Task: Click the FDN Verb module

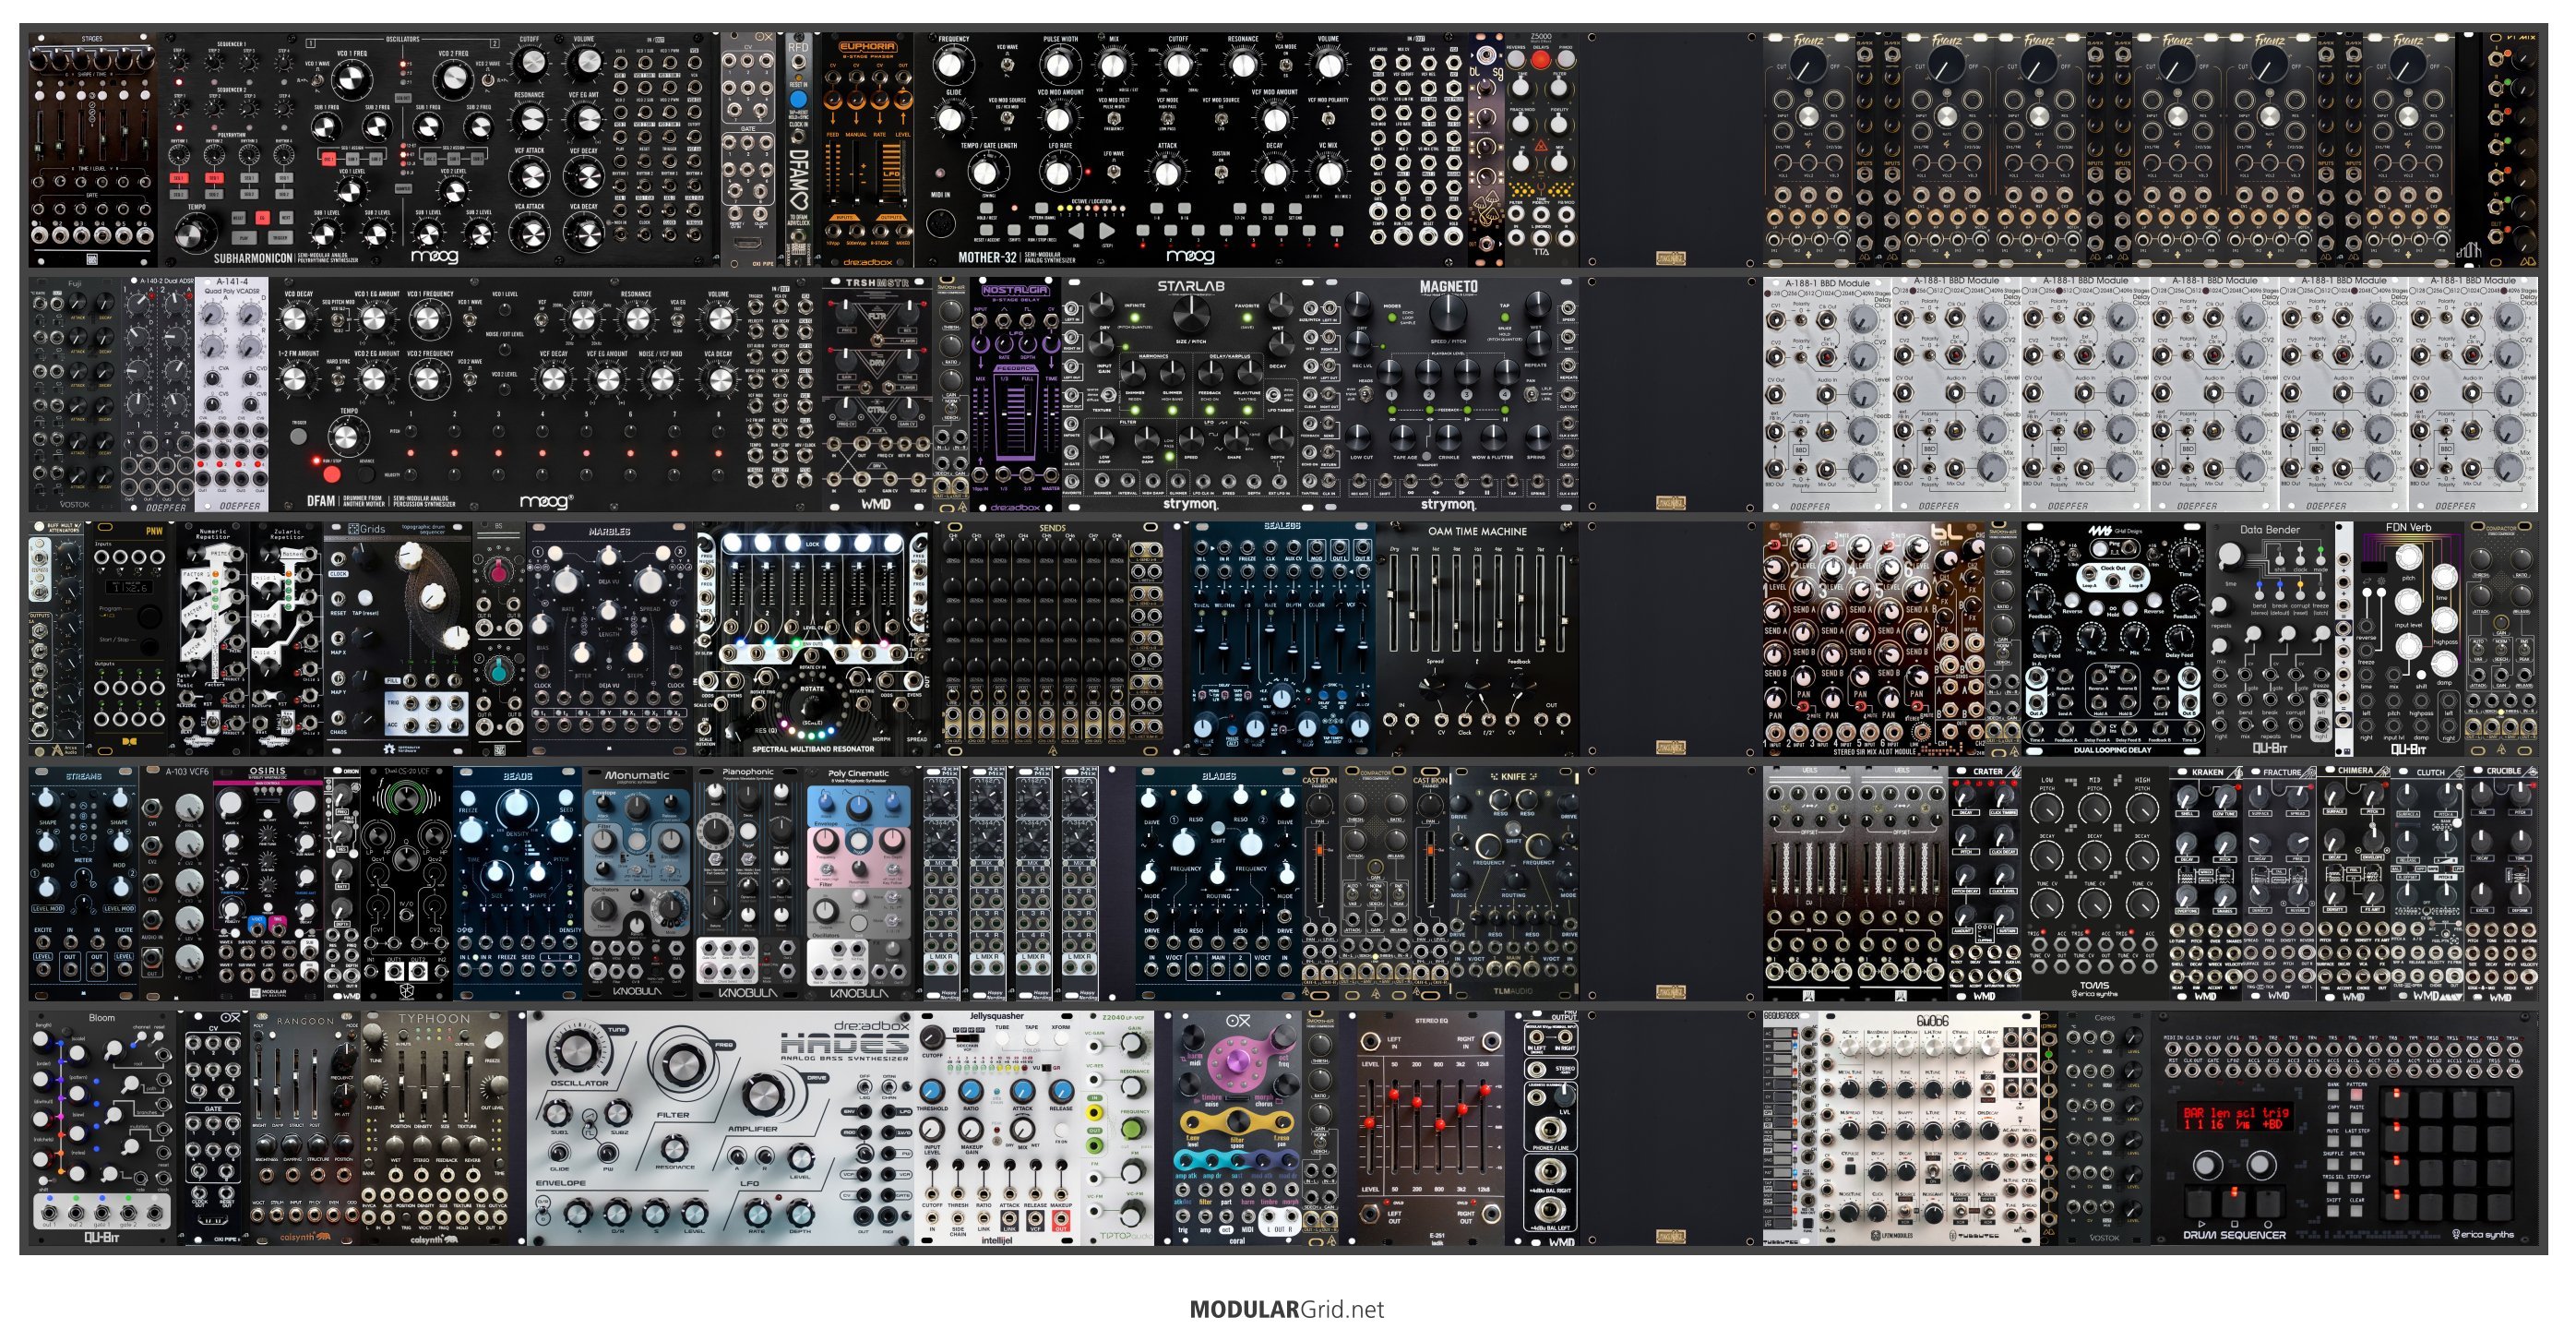Action: click(x=2409, y=638)
